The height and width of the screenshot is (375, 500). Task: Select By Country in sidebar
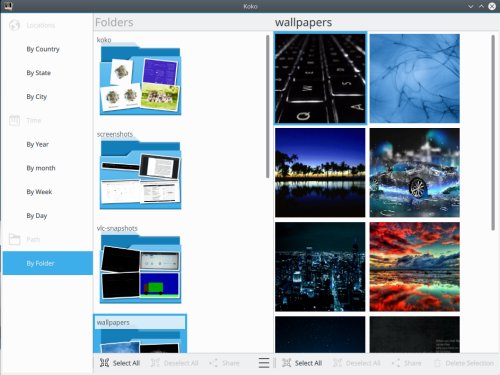coord(43,49)
